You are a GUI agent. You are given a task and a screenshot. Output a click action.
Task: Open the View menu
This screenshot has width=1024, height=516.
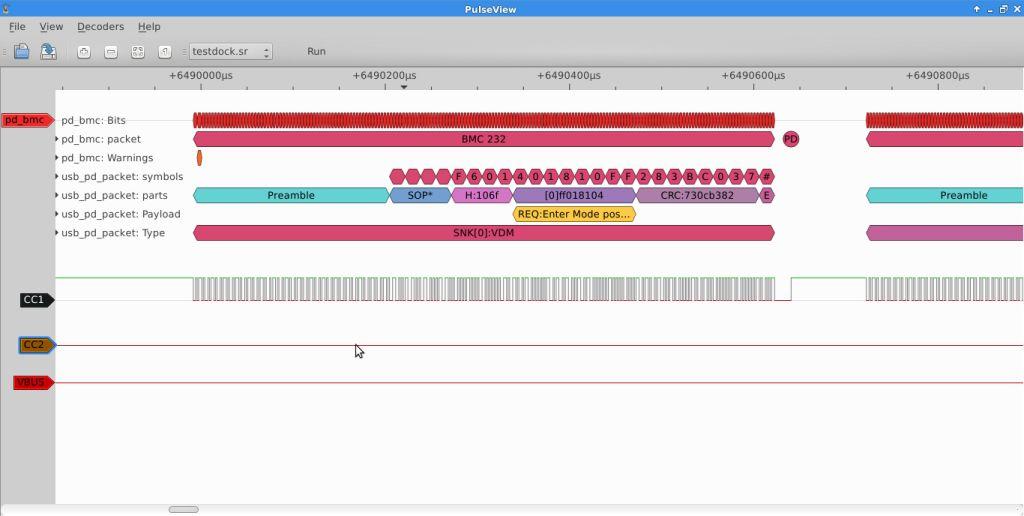click(x=51, y=27)
